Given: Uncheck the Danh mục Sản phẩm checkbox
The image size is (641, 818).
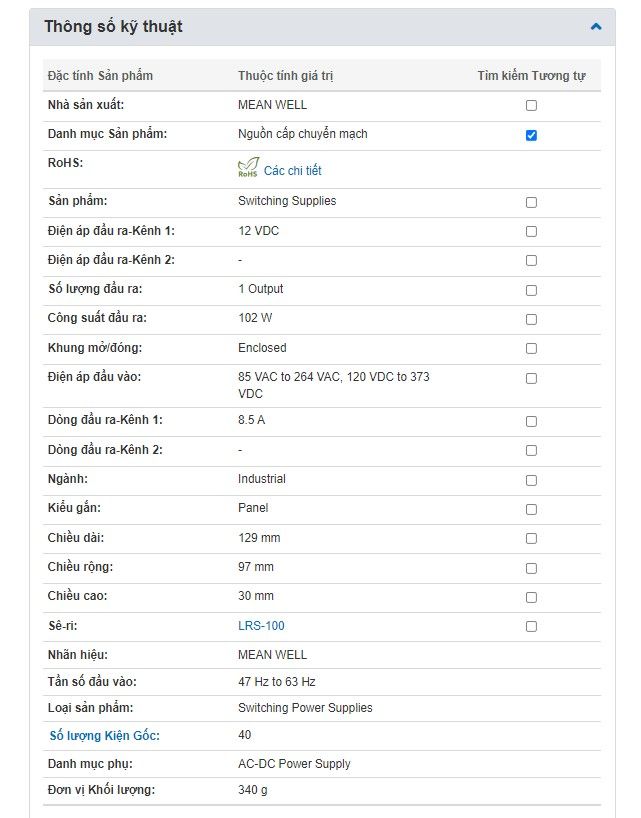Looking at the screenshot, I should point(531,135).
